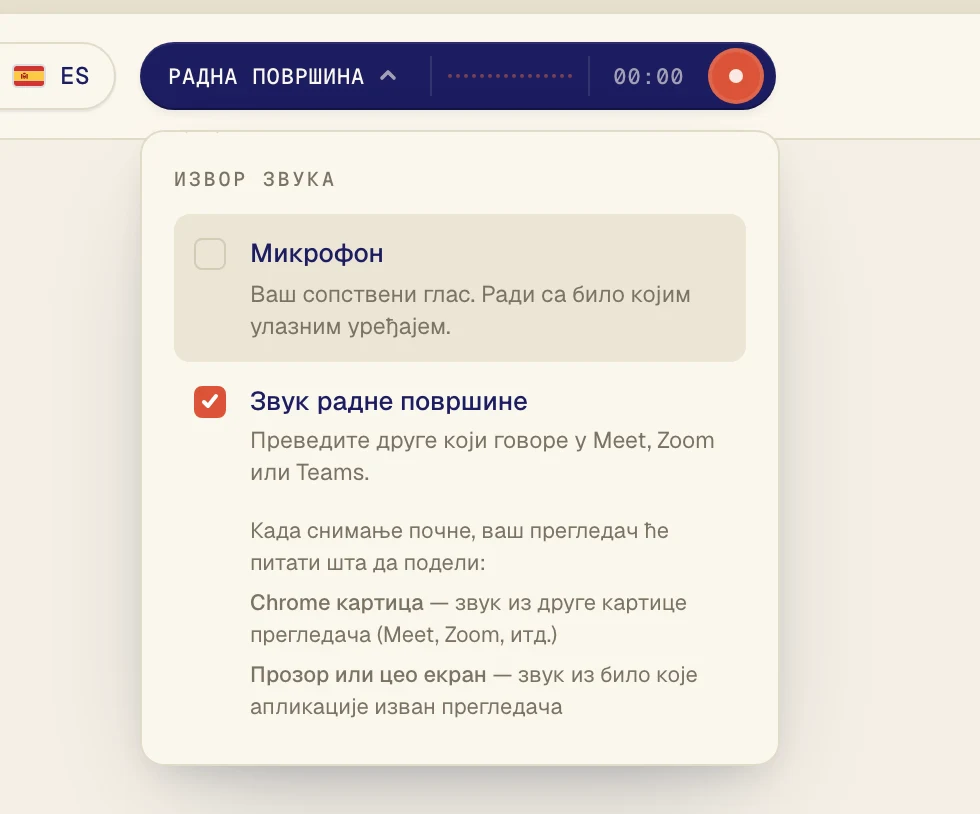The height and width of the screenshot is (814, 980).
Task: Click the 00:00 recording timer
Action: pyautogui.click(x=648, y=76)
